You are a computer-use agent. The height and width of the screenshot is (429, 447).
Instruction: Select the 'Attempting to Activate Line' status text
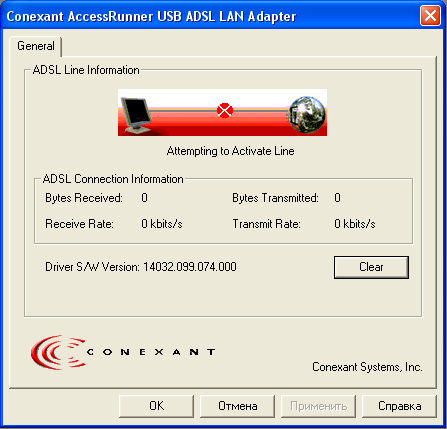230,151
